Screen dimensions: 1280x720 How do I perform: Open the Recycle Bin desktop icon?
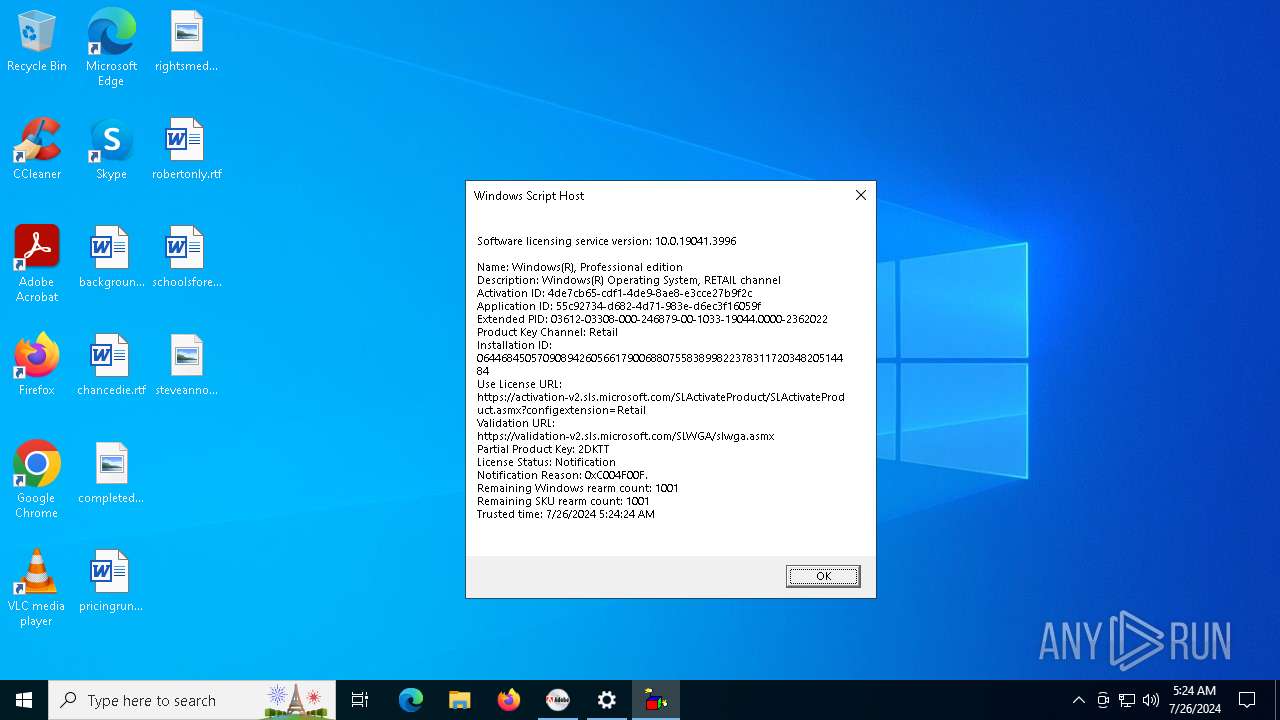(x=37, y=42)
